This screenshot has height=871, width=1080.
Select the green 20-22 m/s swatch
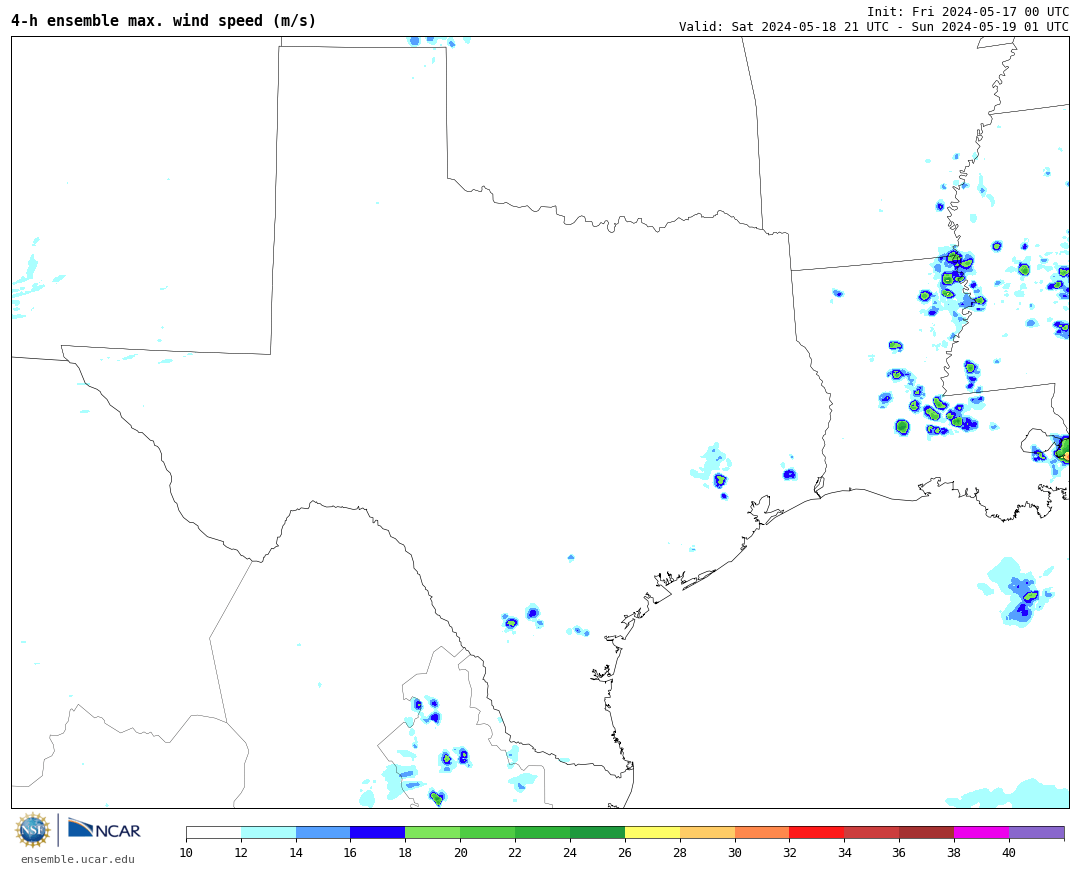tap(488, 832)
